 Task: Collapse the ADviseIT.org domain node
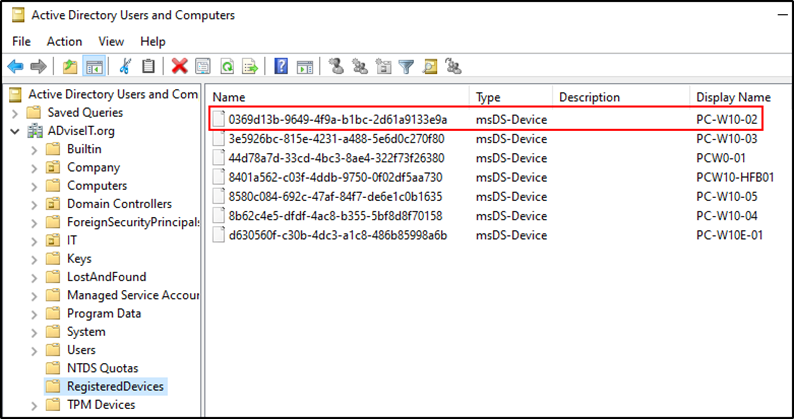pyautogui.click(x=15, y=131)
